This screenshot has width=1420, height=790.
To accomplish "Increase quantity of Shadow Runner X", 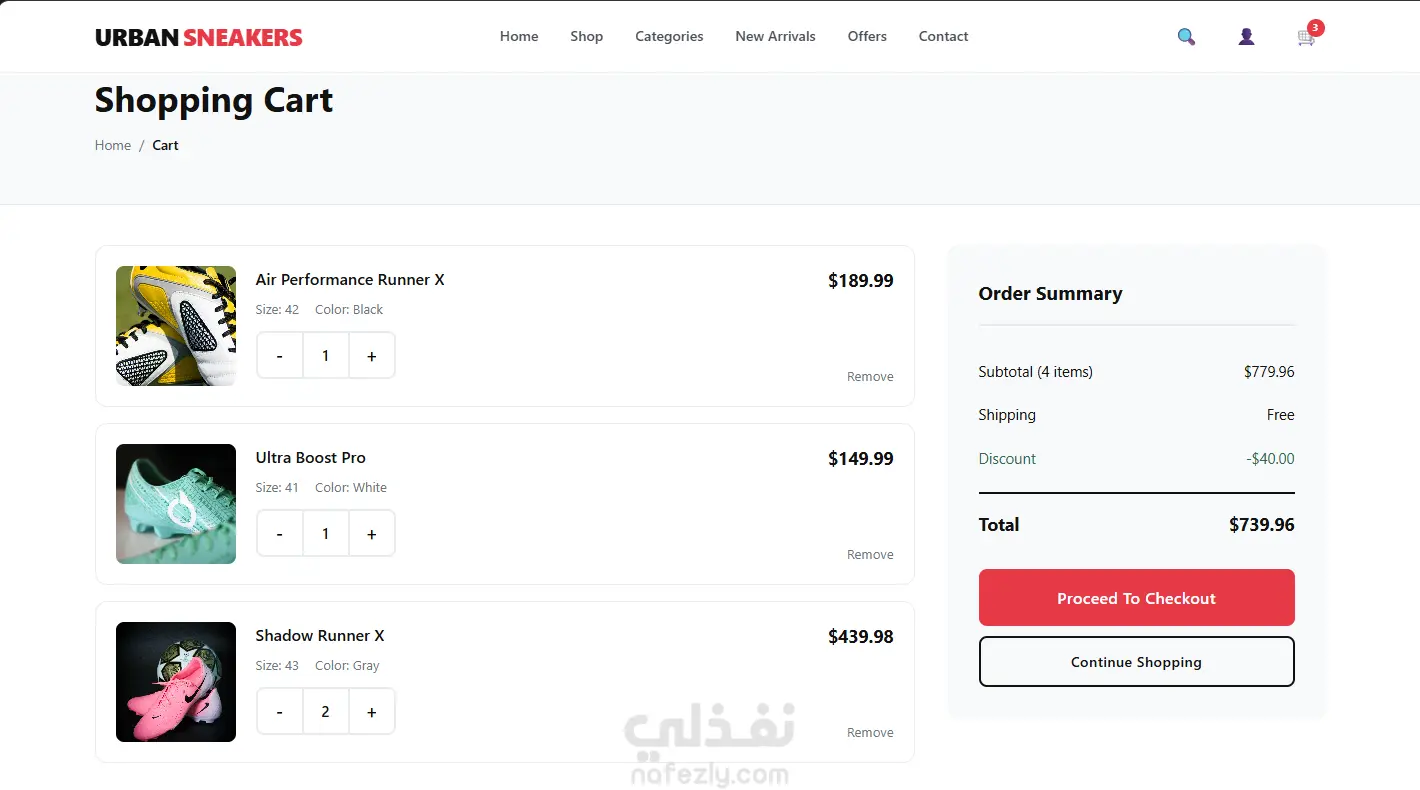I will 372,712.
